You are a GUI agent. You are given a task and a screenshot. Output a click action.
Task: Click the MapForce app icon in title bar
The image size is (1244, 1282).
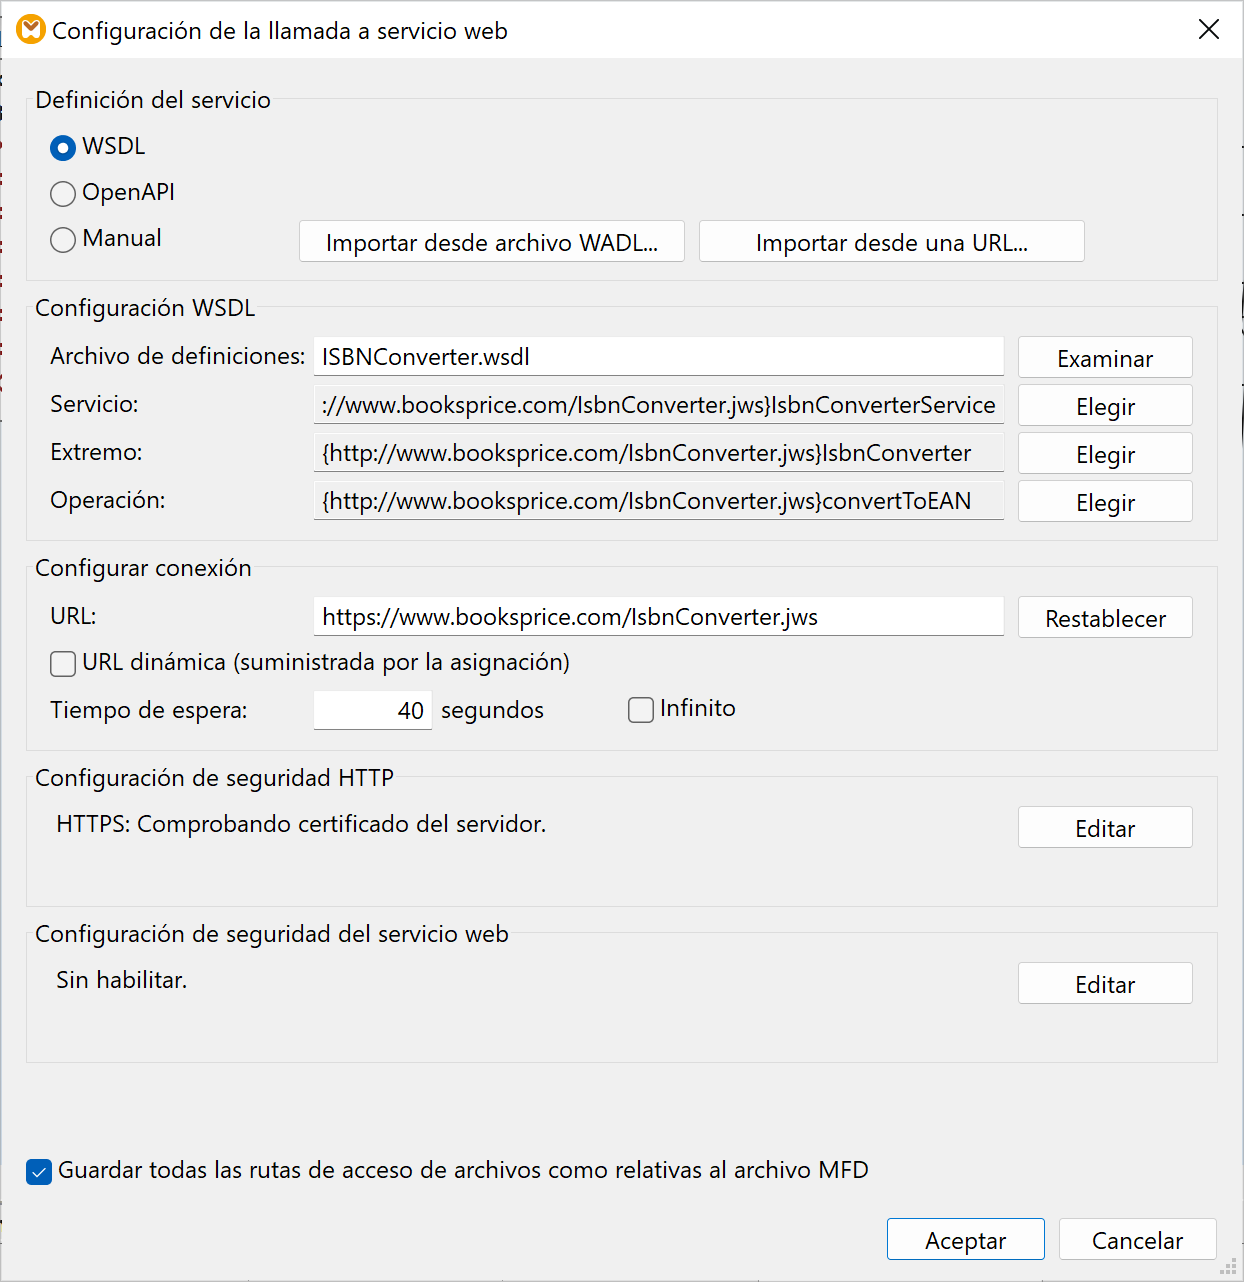point(31,30)
